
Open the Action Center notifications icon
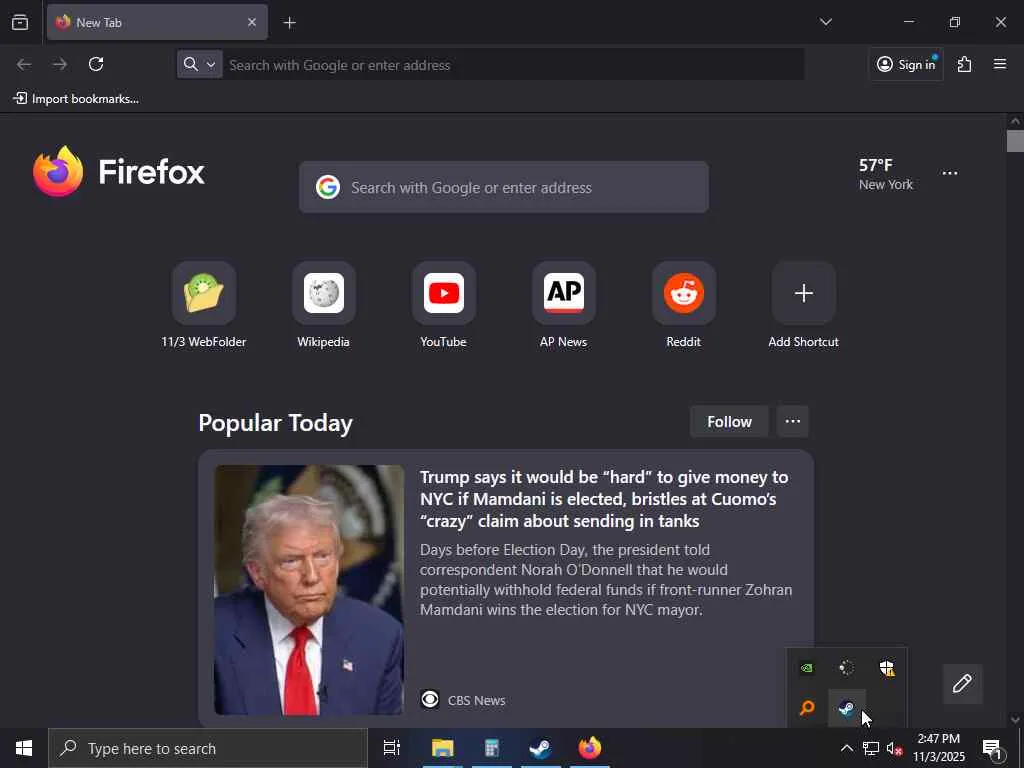[993, 748]
